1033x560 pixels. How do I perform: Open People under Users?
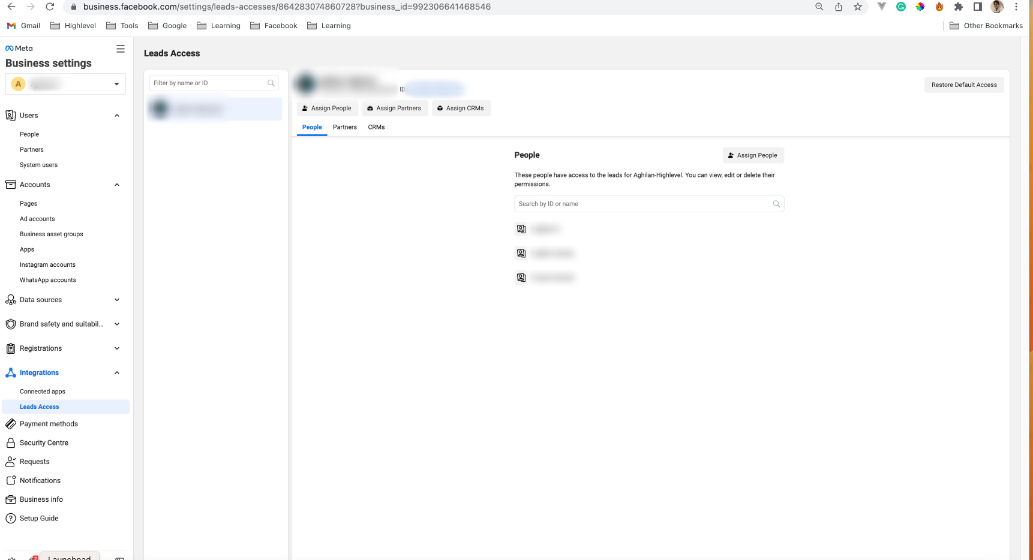click(x=29, y=134)
